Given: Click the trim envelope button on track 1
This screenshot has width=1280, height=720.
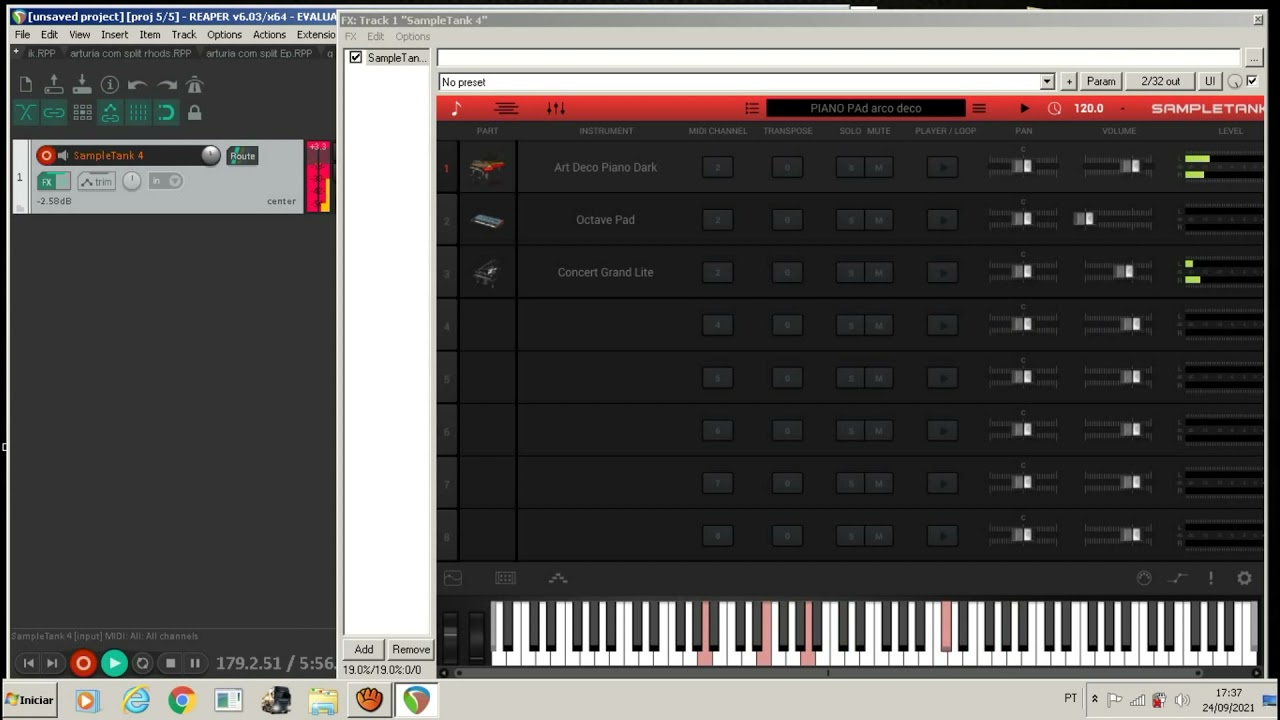Looking at the screenshot, I should 97,181.
